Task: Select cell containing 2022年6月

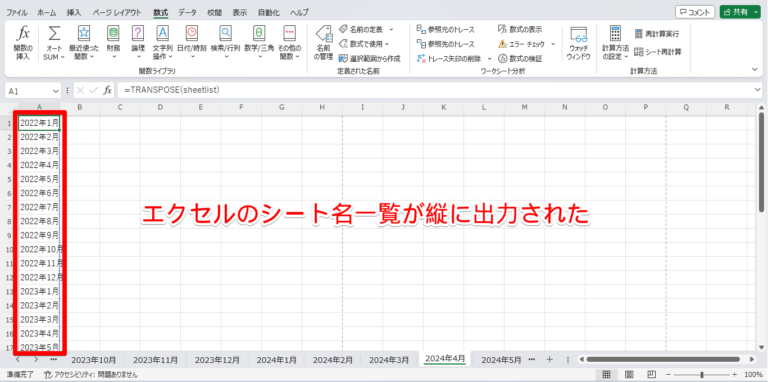Action: coord(39,193)
